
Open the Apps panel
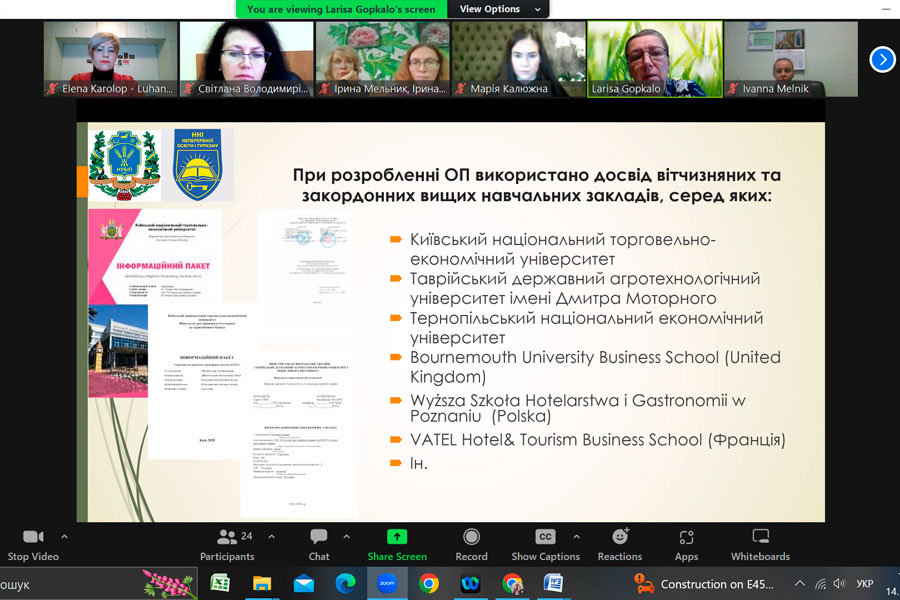(x=686, y=538)
